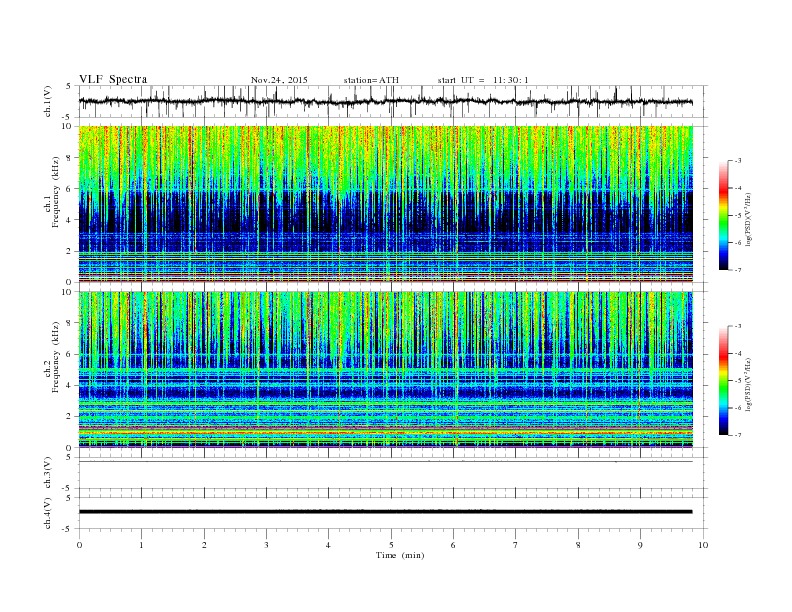Viewport: 792px width, 612px height.
Task: Click the upper PSD color bar
Action: click(723, 216)
